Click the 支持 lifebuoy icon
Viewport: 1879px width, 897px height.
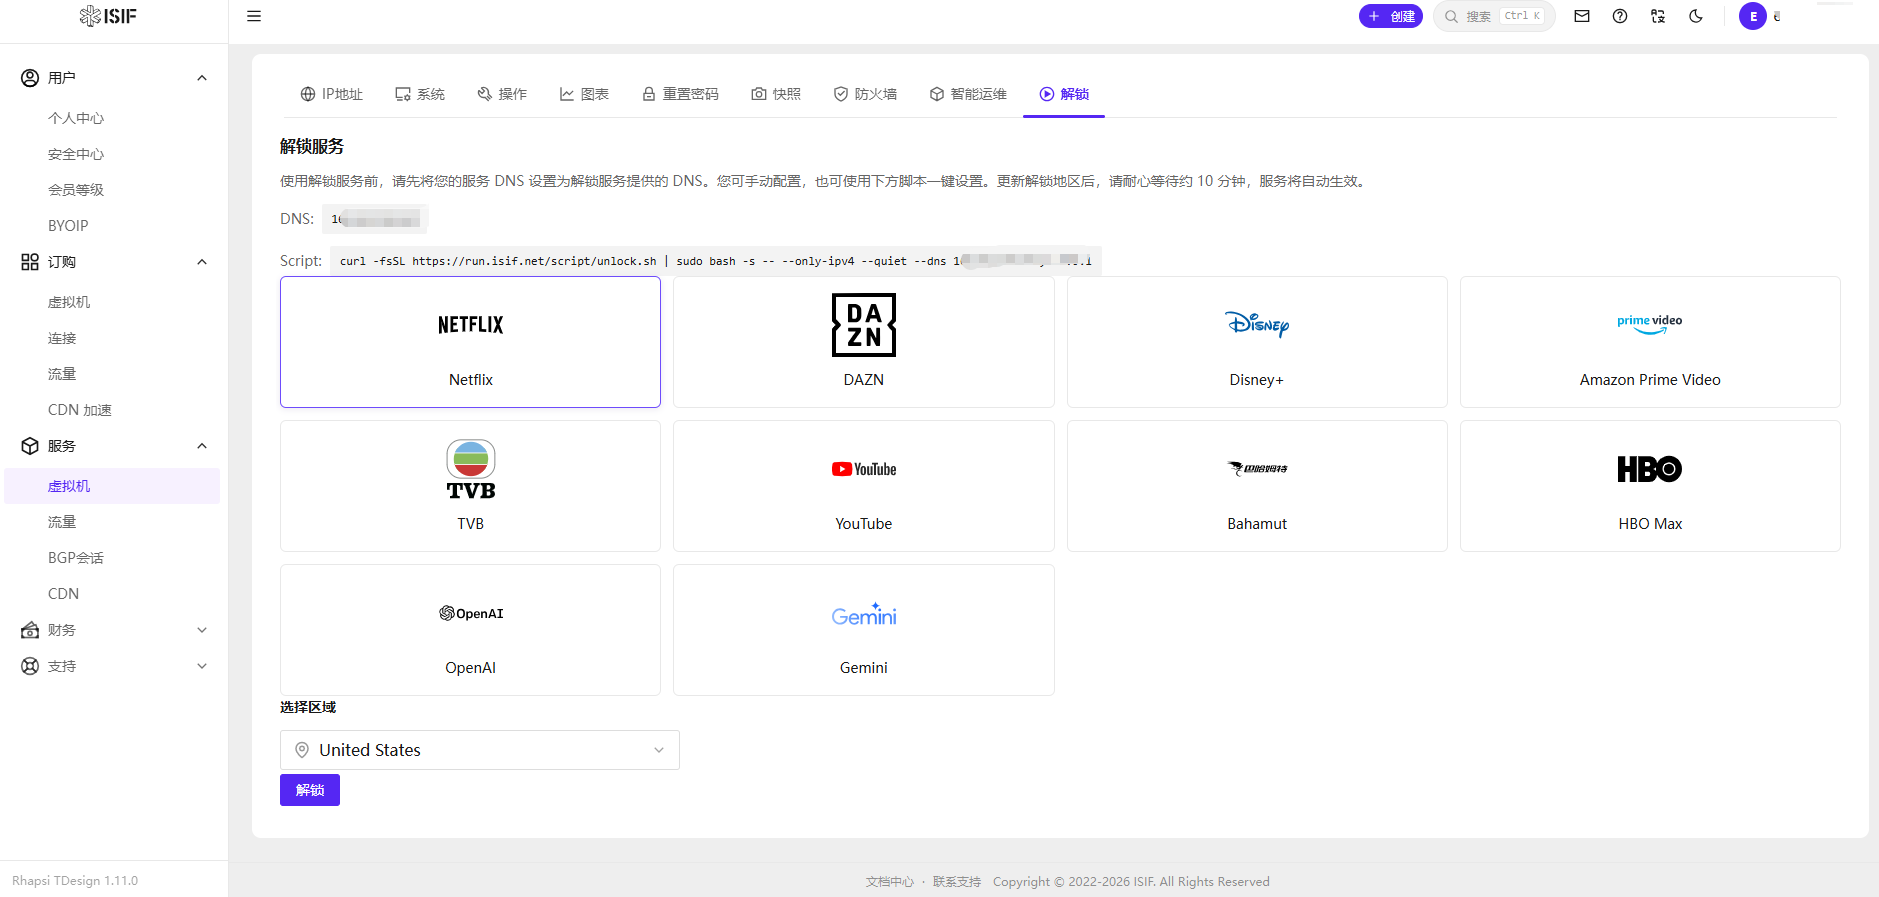coord(30,666)
